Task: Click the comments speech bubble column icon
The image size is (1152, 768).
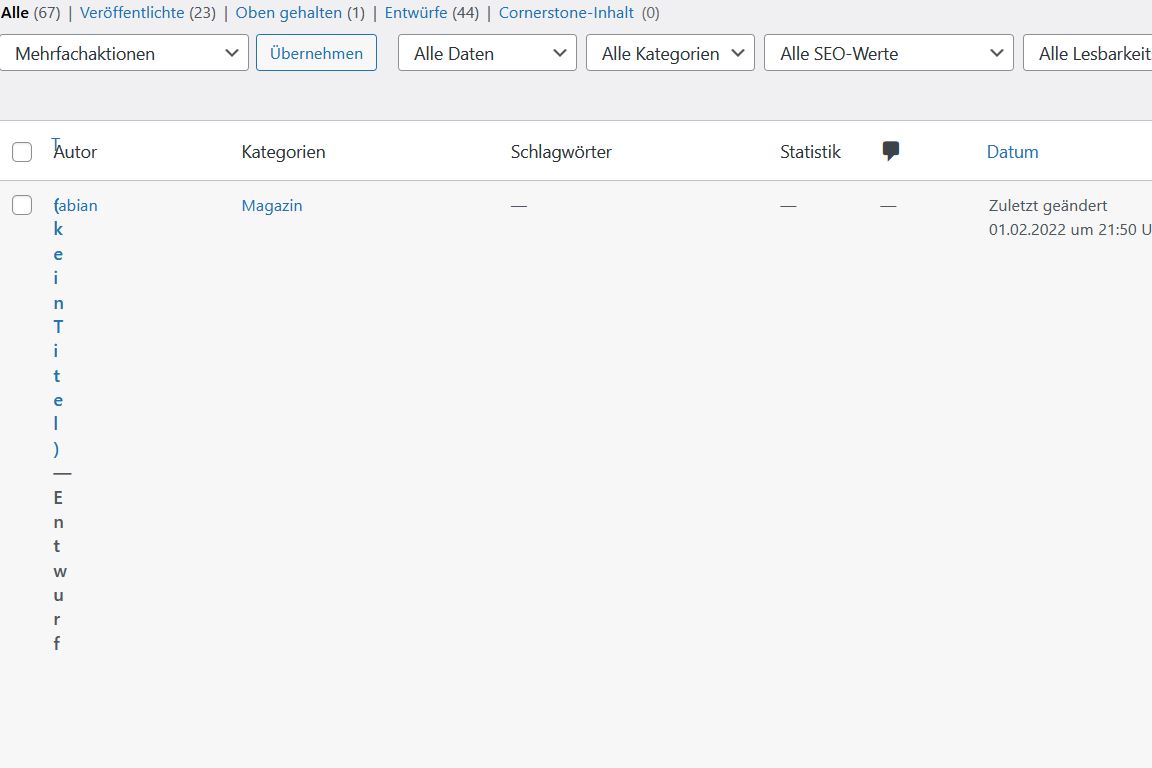Action: click(x=891, y=151)
